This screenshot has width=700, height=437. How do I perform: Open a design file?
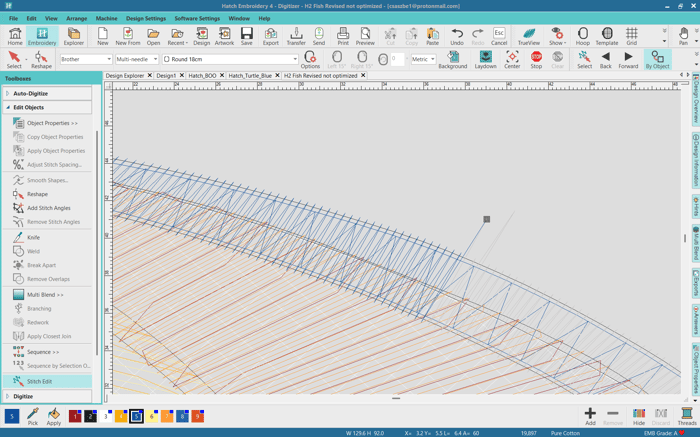tap(153, 36)
